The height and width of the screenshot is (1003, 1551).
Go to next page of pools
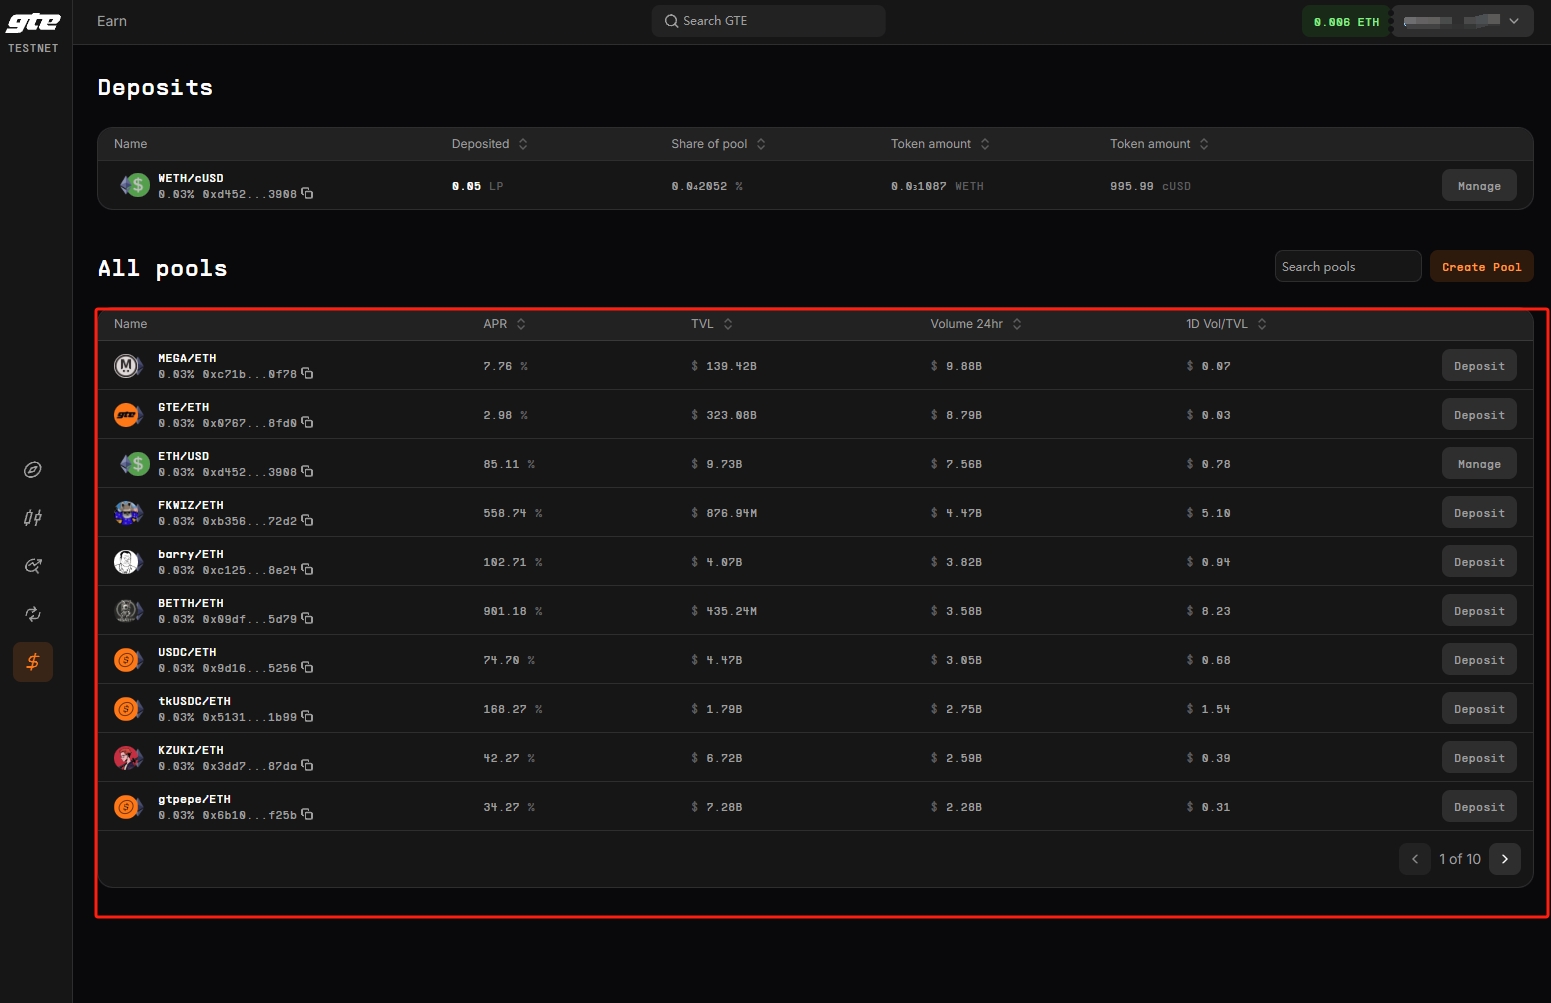click(x=1504, y=859)
